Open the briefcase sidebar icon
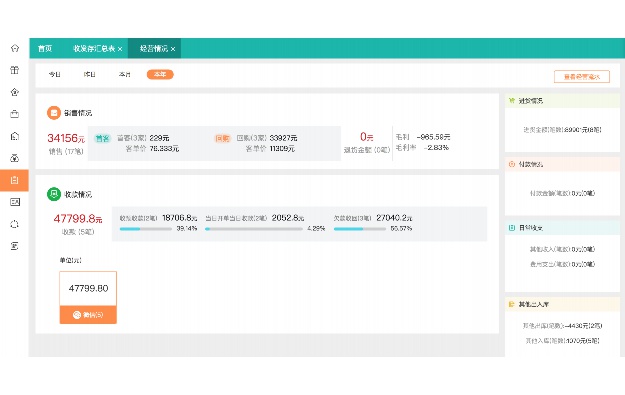 click(15, 114)
